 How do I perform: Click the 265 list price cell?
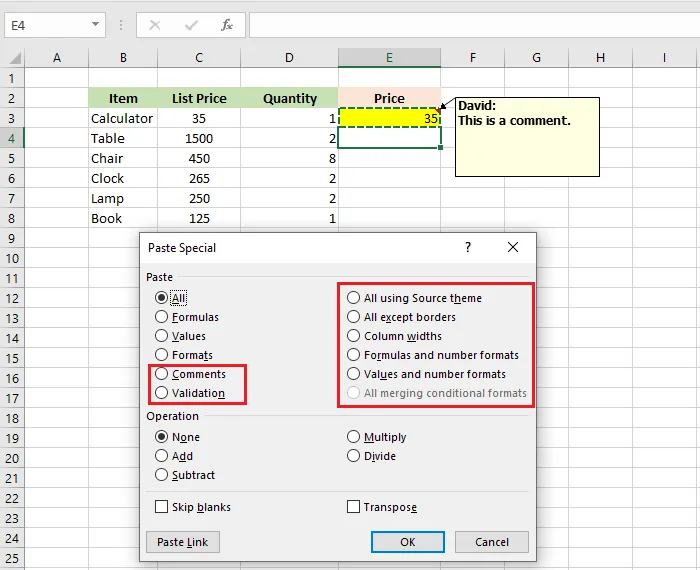pyautogui.click(x=199, y=178)
